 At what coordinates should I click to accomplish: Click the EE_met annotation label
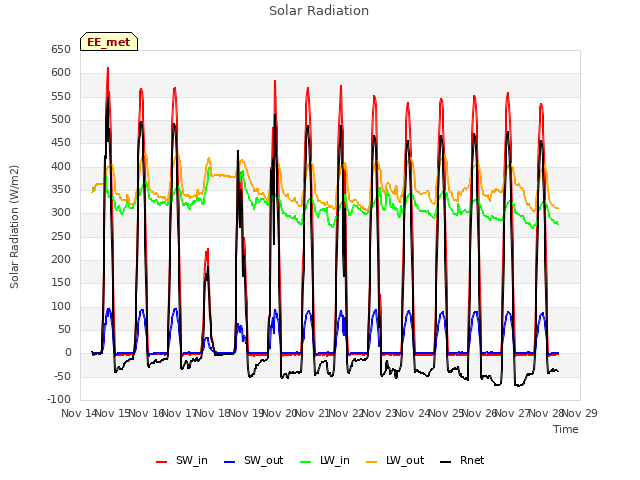[109, 42]
